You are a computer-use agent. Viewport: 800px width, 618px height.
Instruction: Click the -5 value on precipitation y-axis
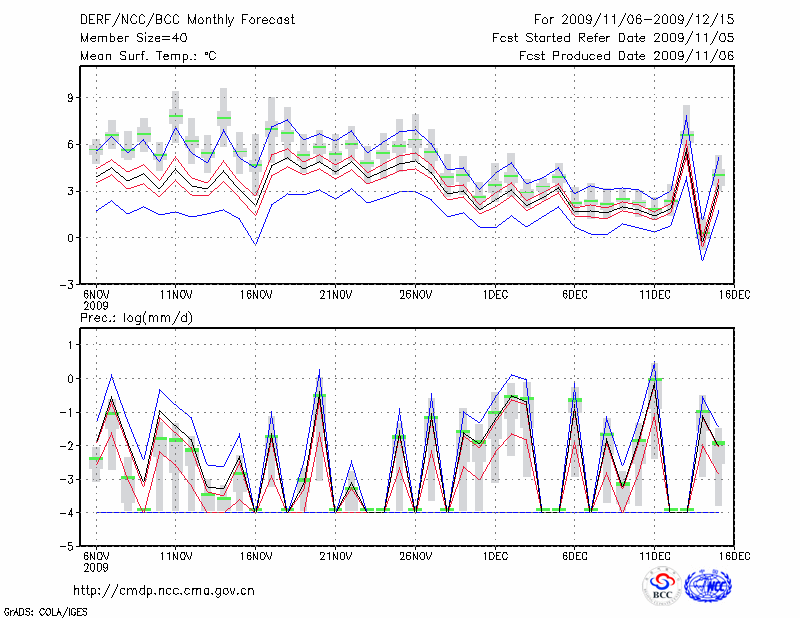pos(69,547)
